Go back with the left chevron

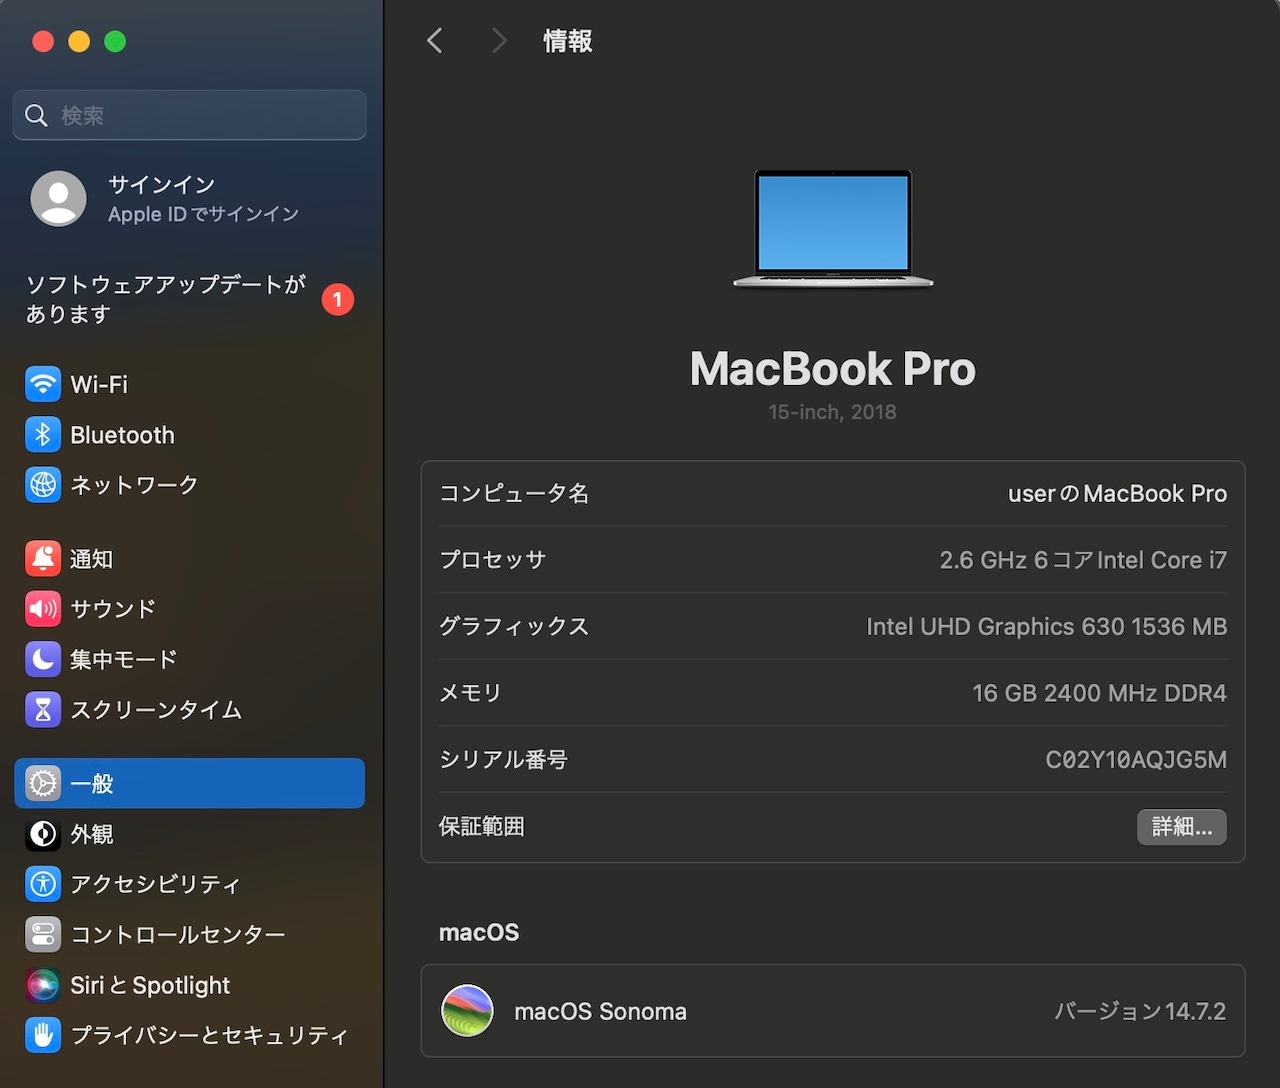click(x=435, y=41)
